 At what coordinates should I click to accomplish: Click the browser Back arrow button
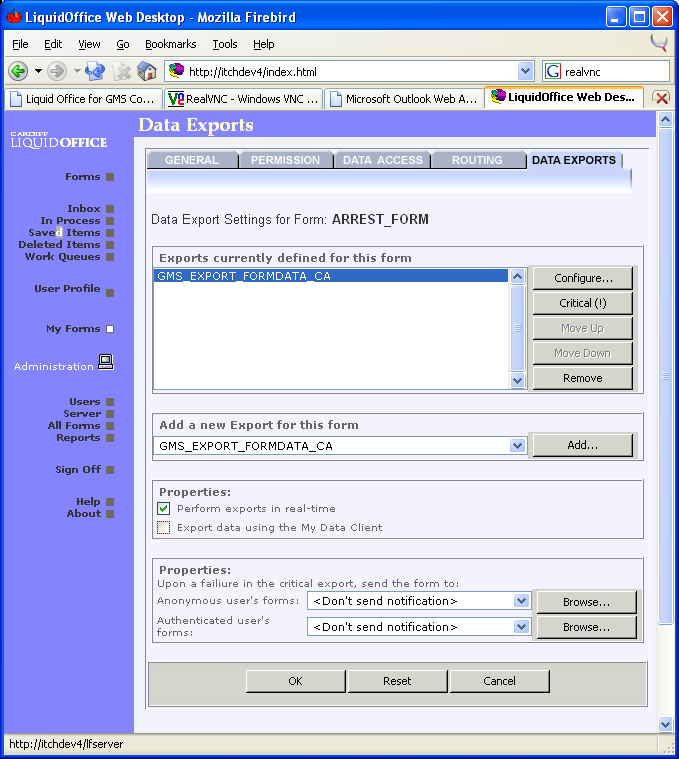(17, 71)
